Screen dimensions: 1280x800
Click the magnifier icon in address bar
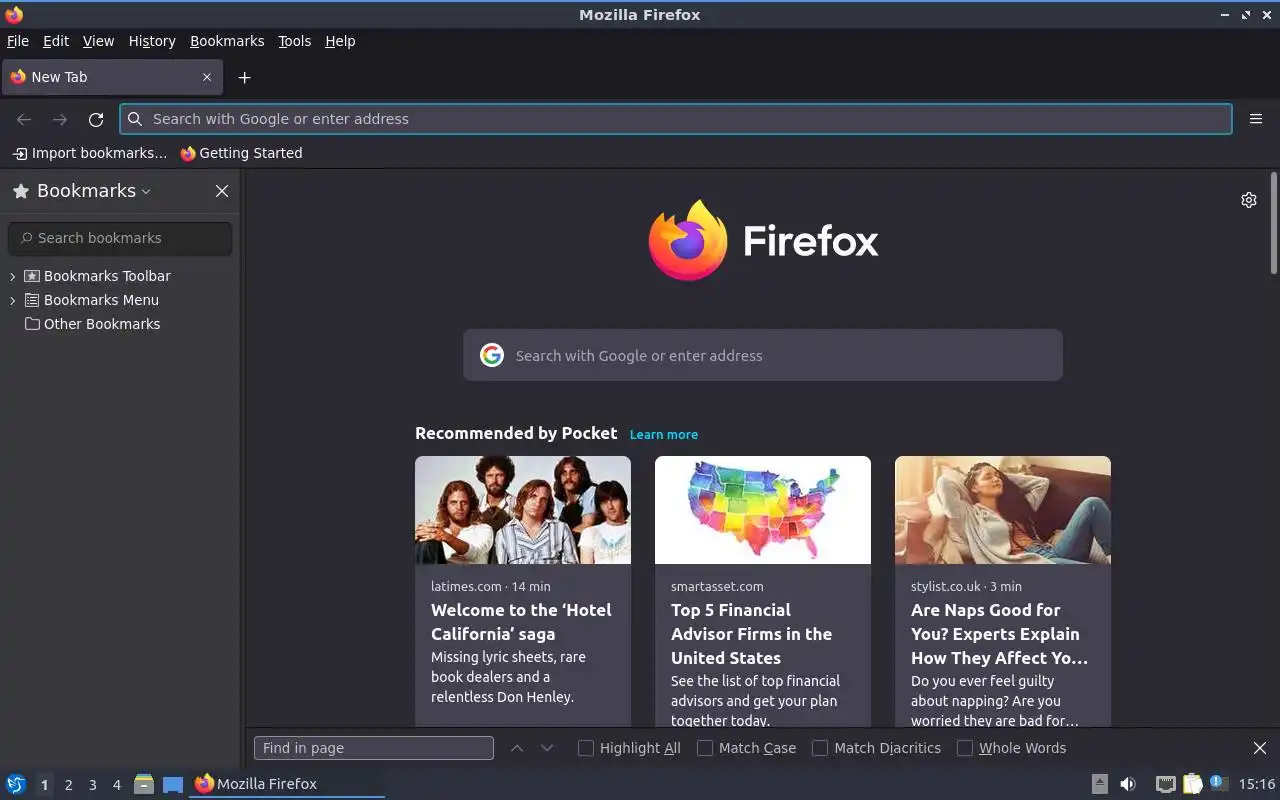click(135, 119)
